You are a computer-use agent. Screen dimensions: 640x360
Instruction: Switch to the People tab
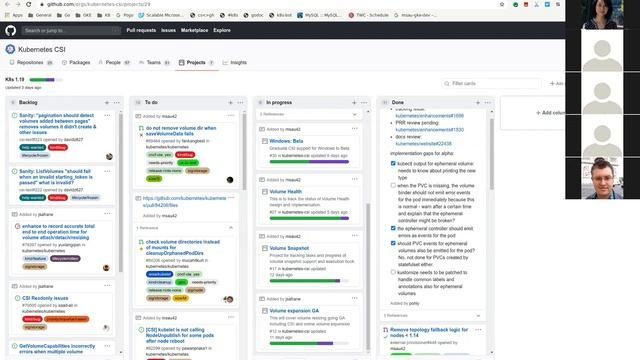point(114,62)
